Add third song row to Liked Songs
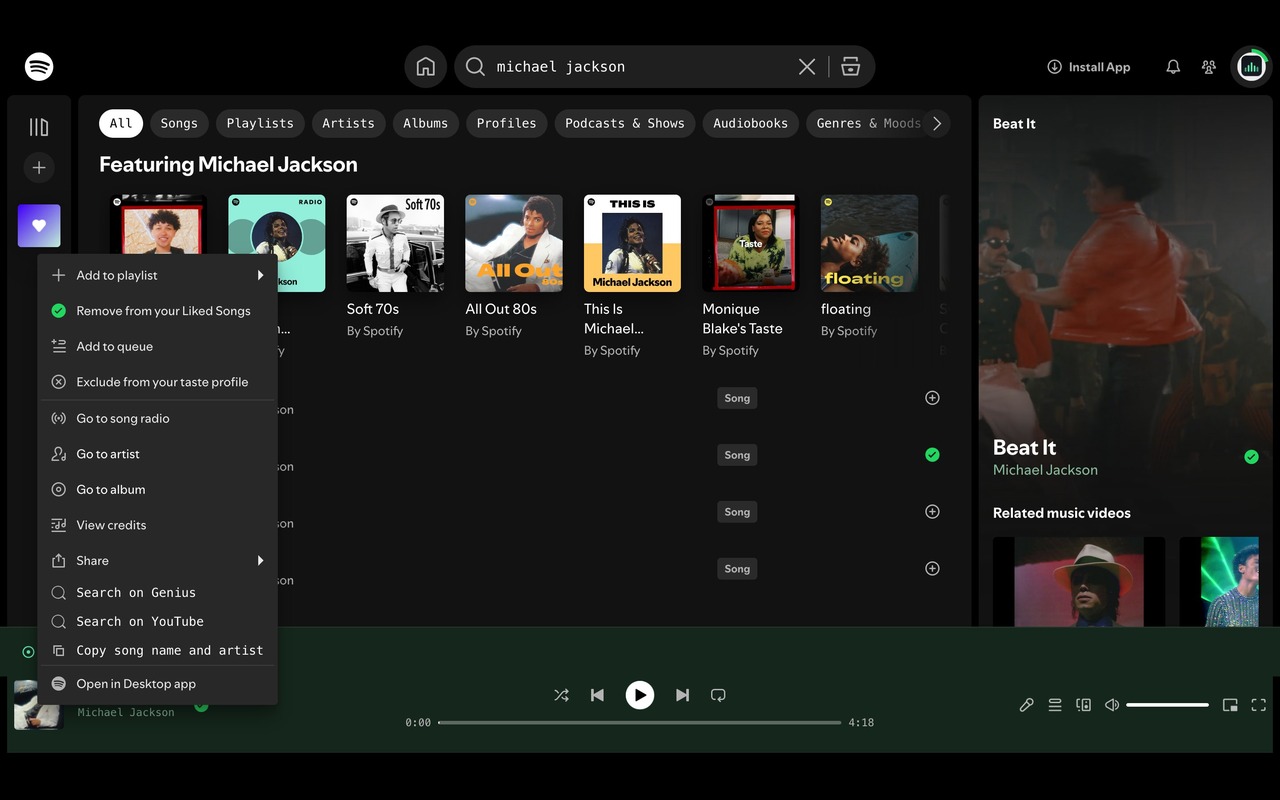Viewport: 1280px width, 800px height. click(932, 512)
